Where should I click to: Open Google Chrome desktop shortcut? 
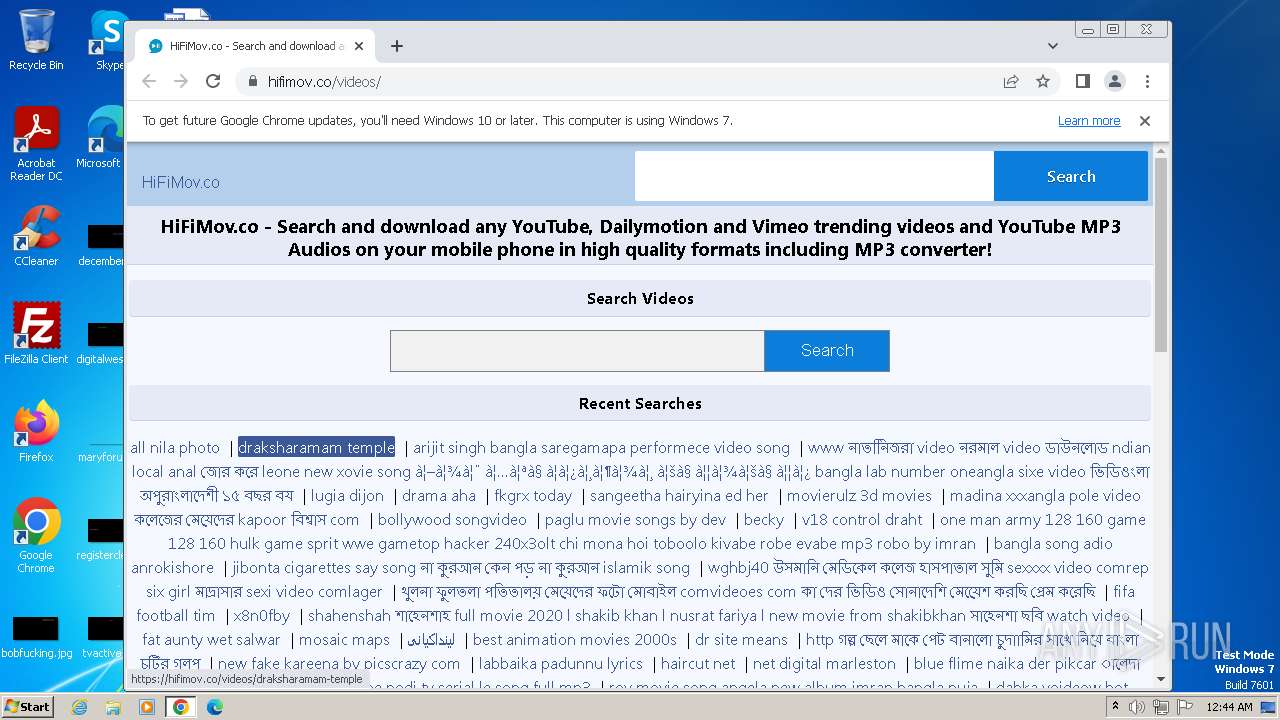[36, 536]
